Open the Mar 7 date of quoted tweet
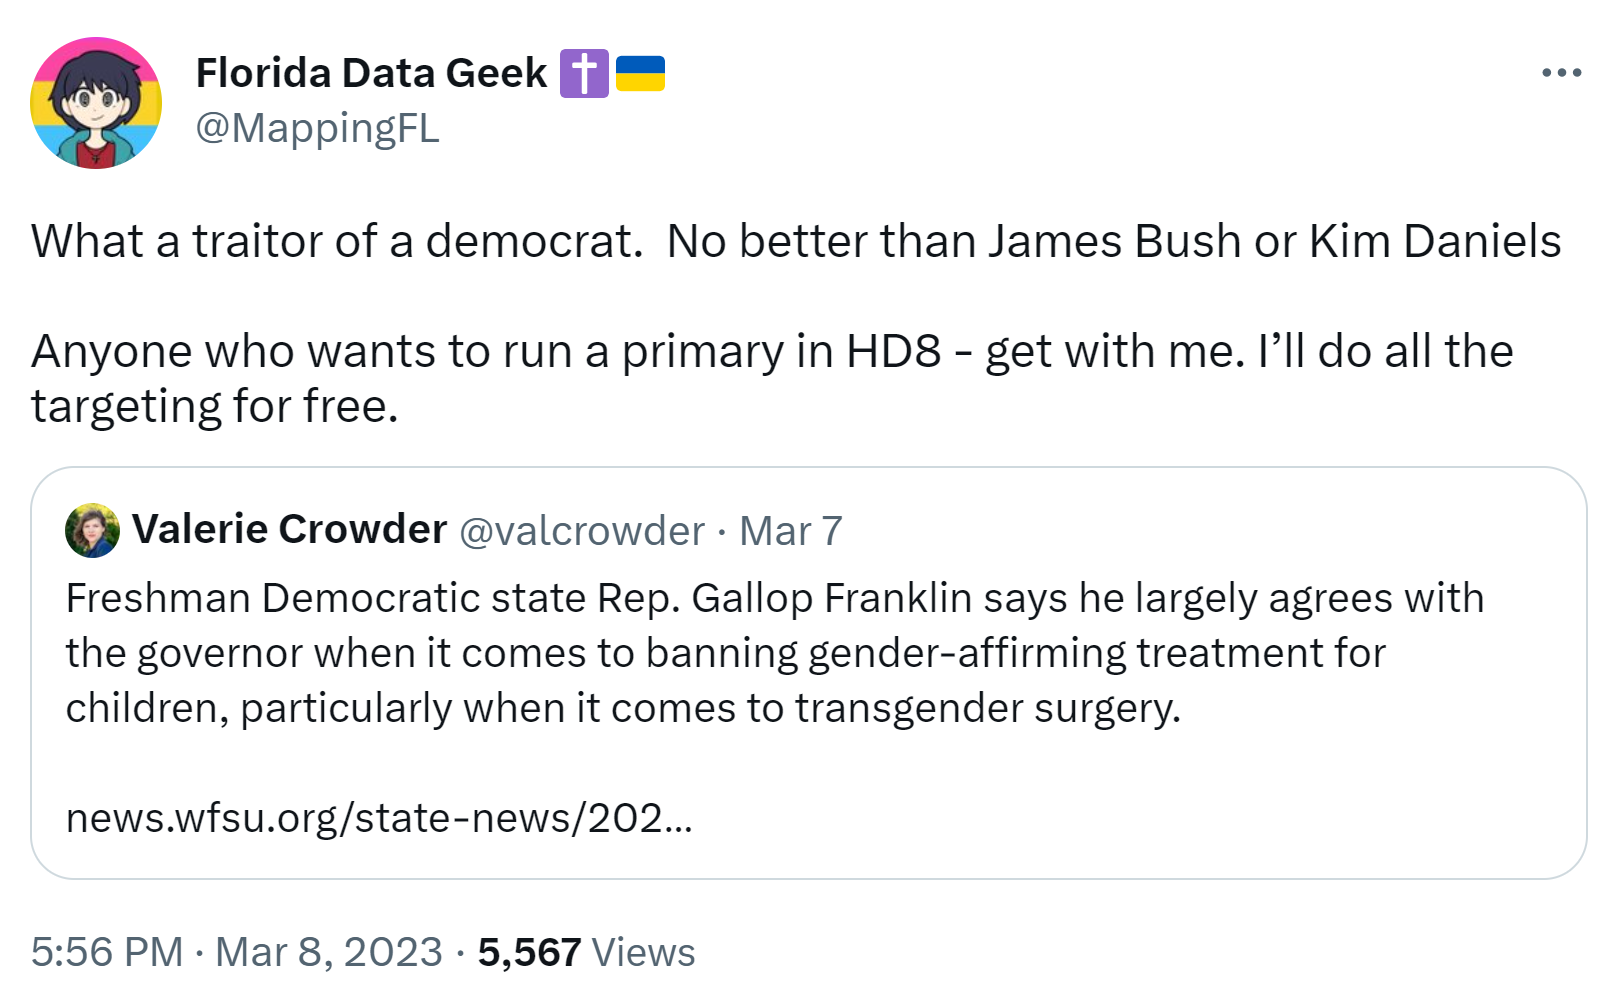Screen dimensions: 1615x990 click(791, 531)
